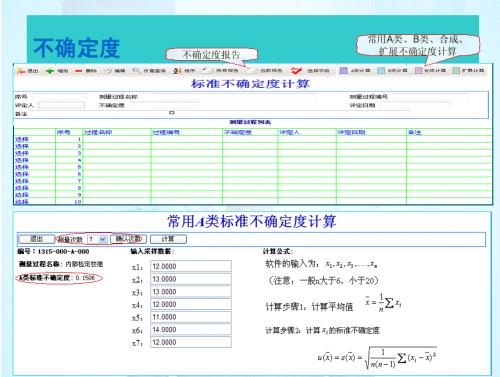This screenshot has height=377, width=500.
Task: Click the 确认次数 button
Action: 128,239
